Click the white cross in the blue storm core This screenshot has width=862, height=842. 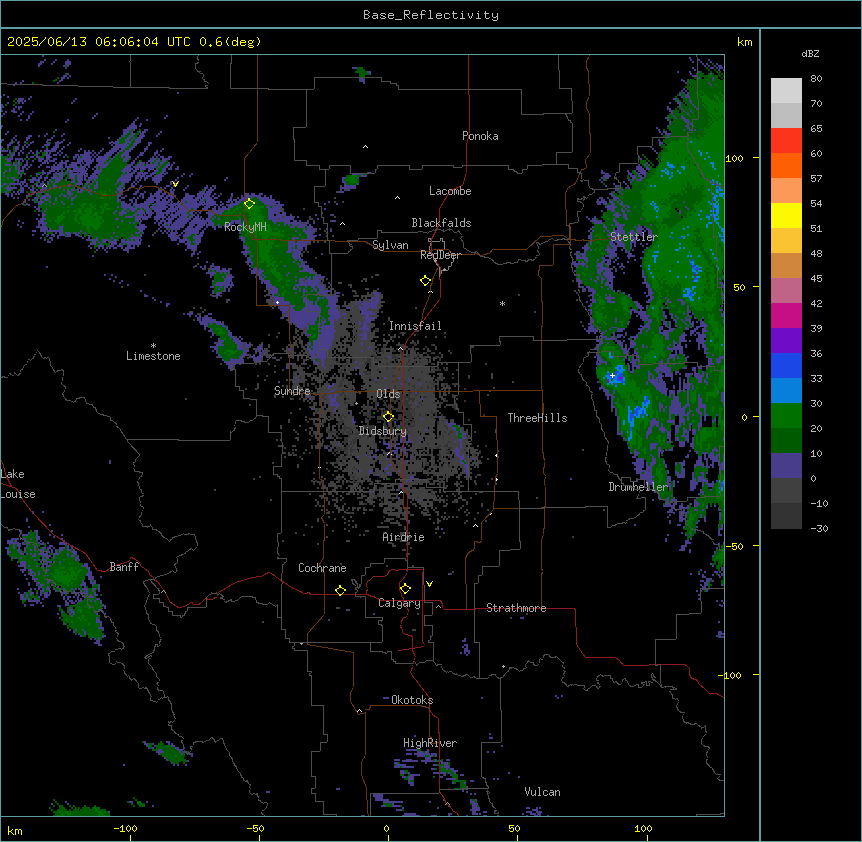(x=612, y=375)
